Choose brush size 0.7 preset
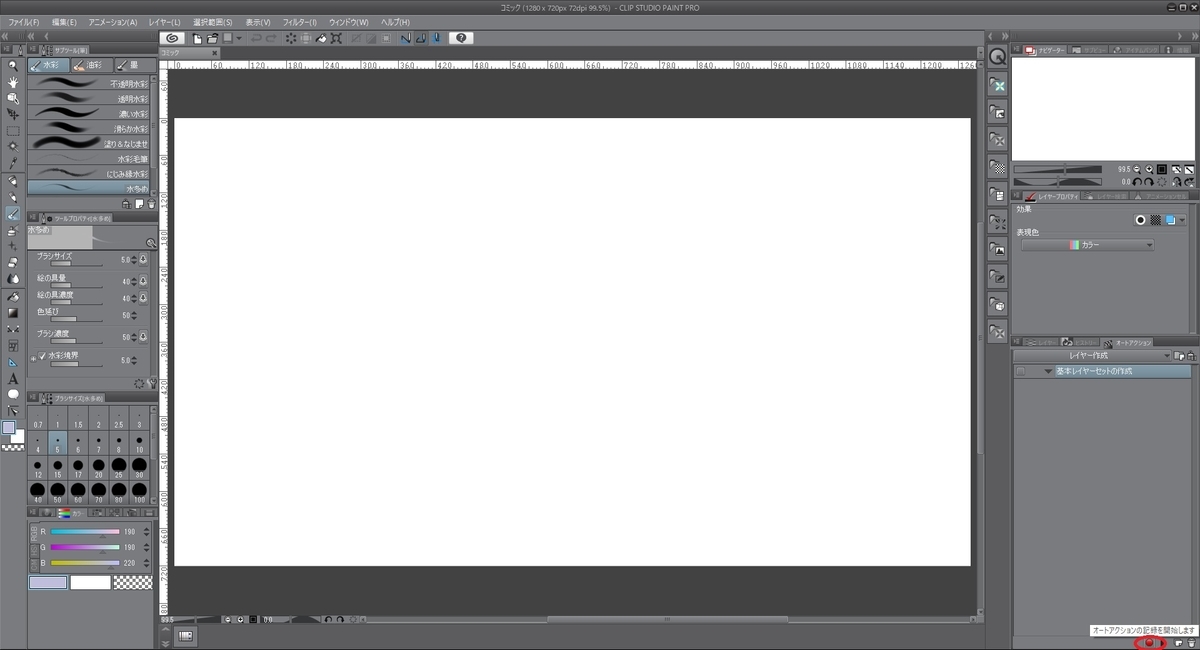Image resolution: width=1200 pixels, height=650 pixels. point(38,420)
